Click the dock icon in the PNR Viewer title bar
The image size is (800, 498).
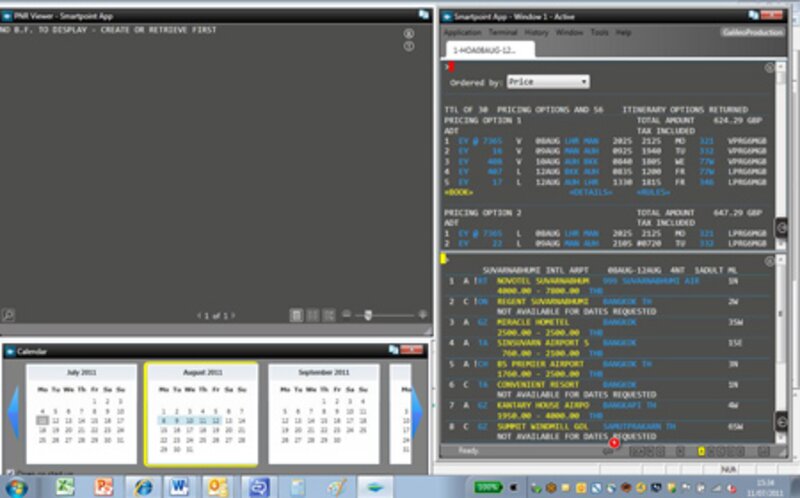[x=423, y=15]
